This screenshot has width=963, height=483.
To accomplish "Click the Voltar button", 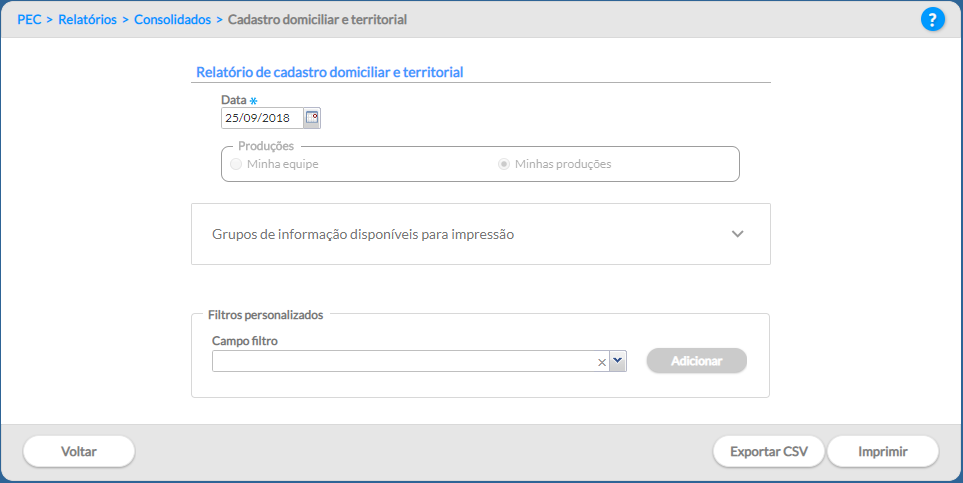I will point(79,451).
